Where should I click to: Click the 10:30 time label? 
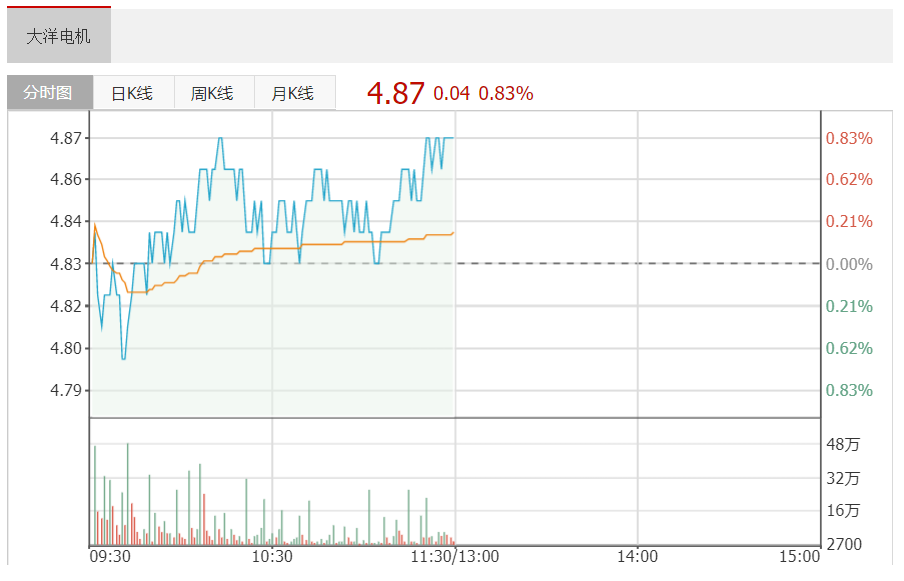tap(272, 557)
